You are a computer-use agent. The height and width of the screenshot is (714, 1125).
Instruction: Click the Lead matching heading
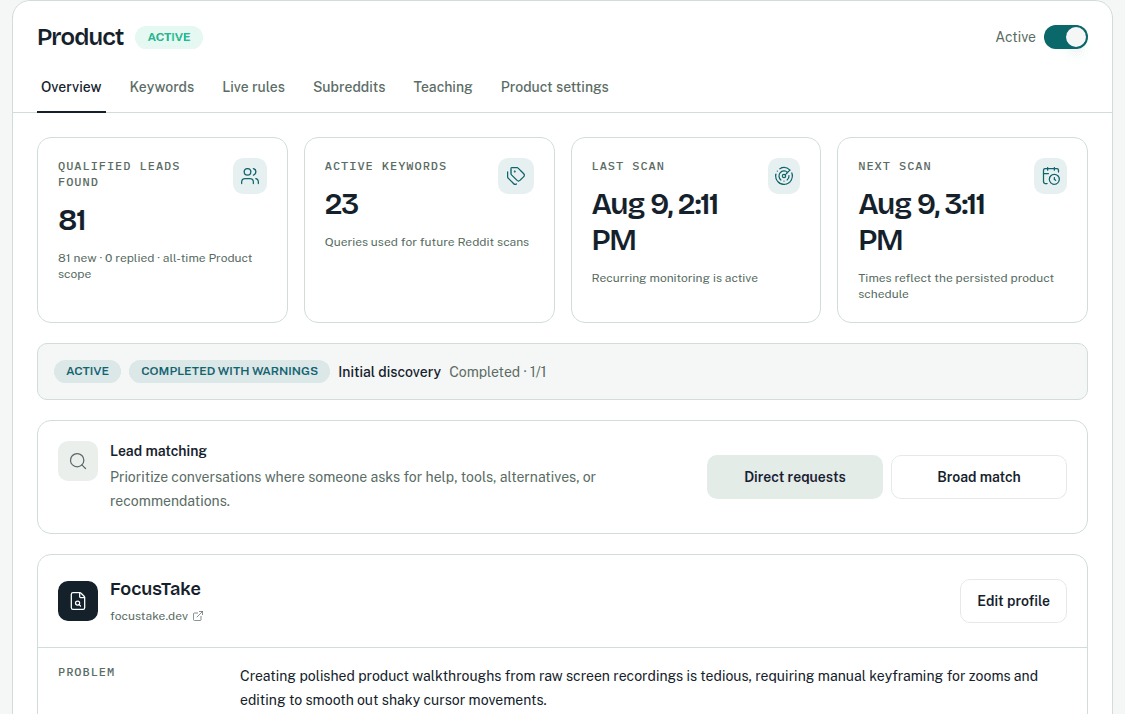pyautogui.click(x=158, y=451)
